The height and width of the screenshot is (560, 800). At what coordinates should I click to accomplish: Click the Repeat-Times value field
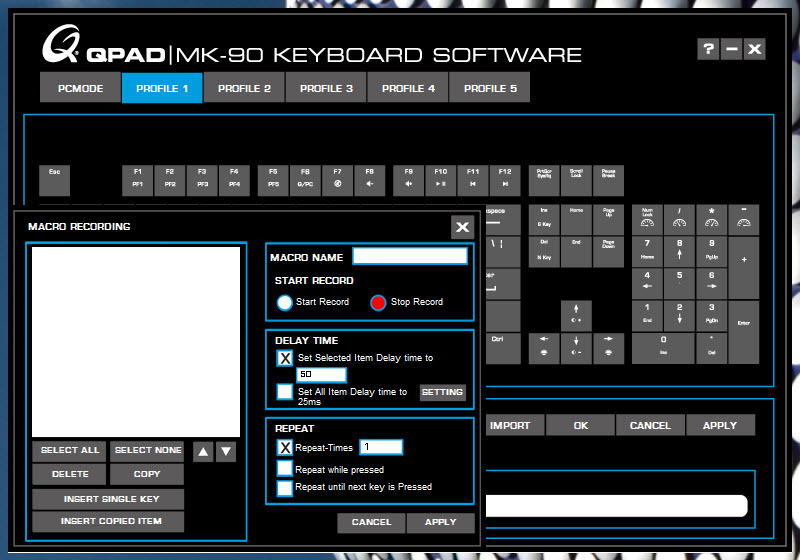click(x=381, y=447)
